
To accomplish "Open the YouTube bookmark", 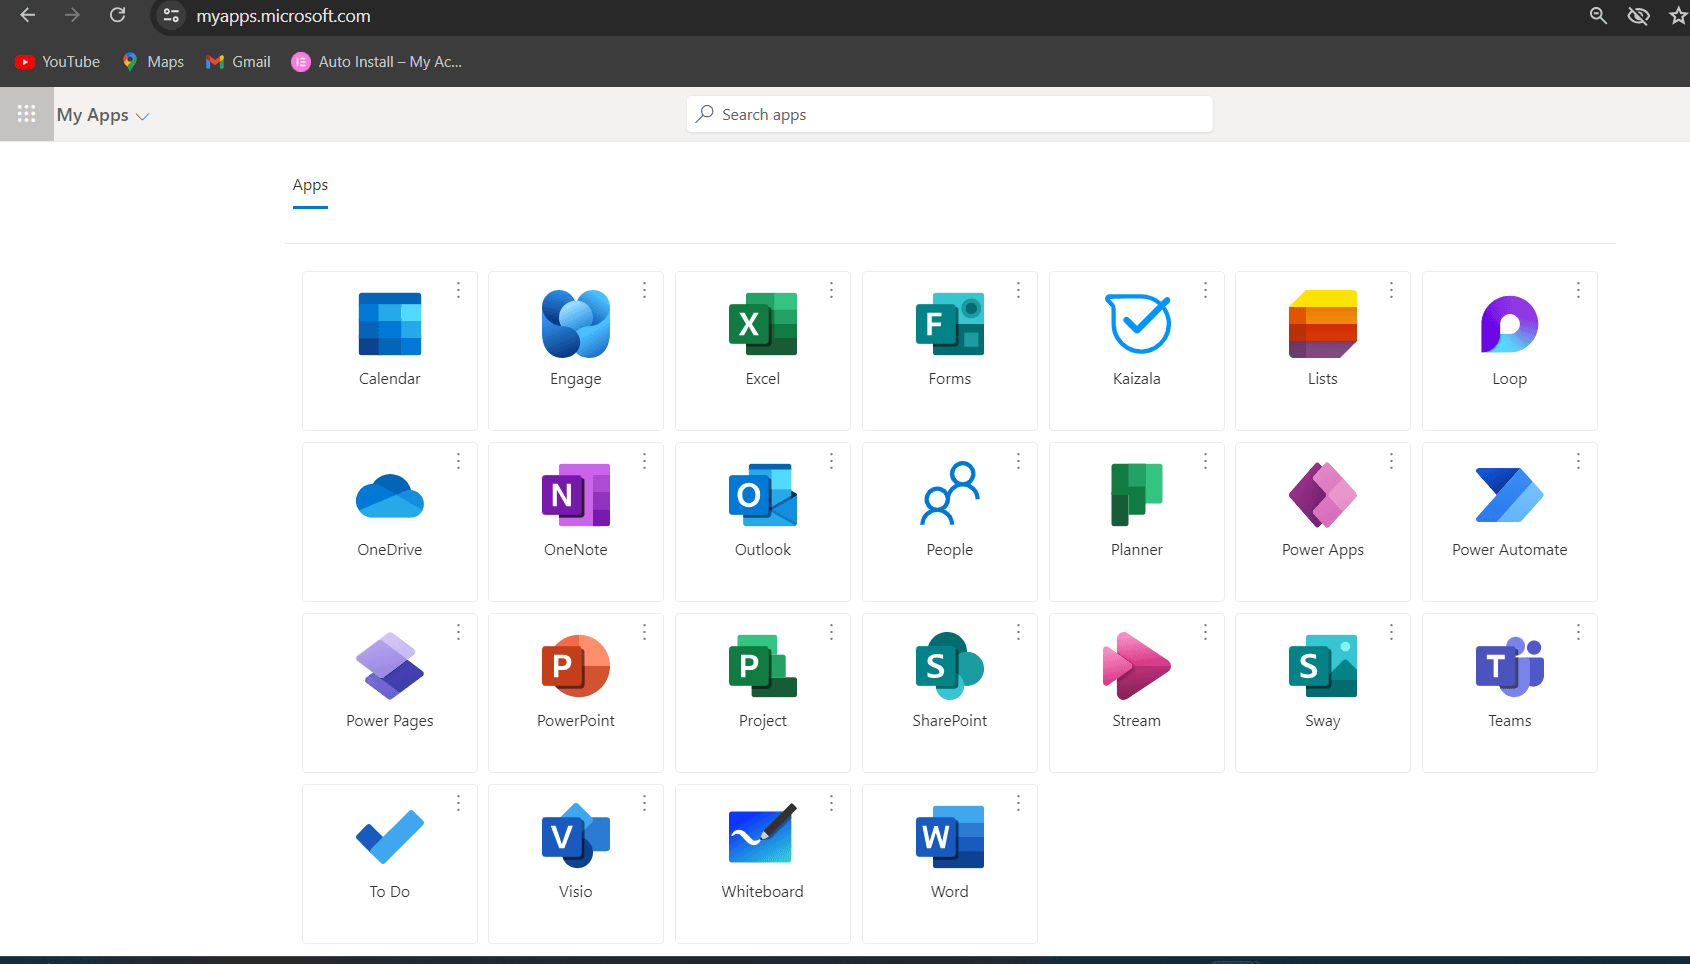I will pos(58,62).
